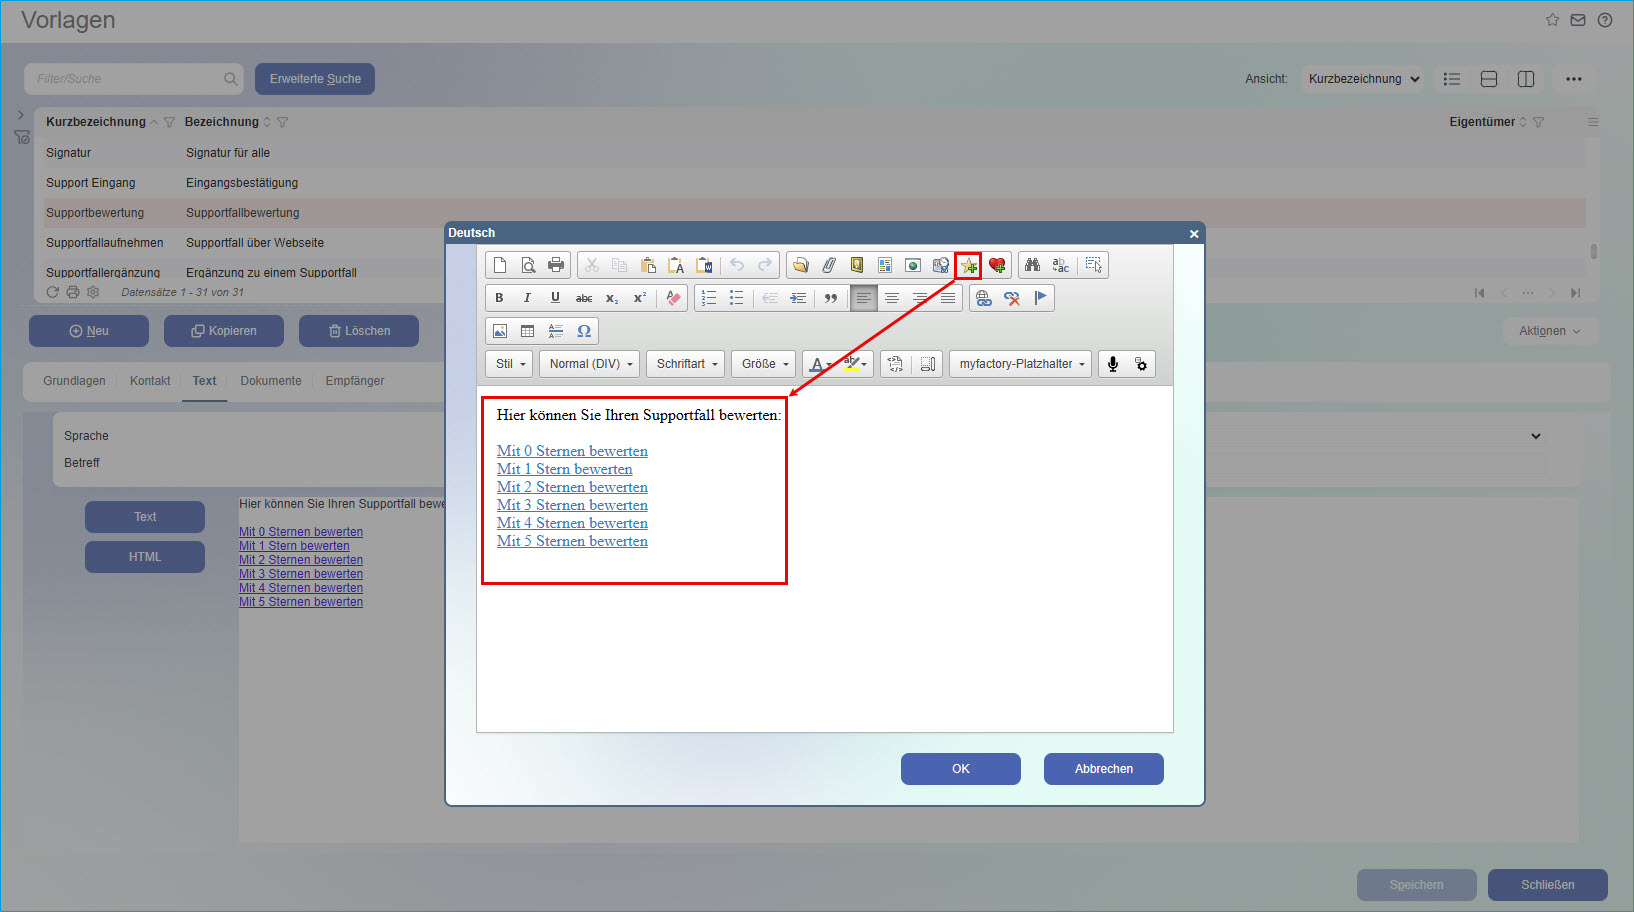Click the New Page icon in editor toolbar
Image resolution: width=1634 pixels, height=912 pixels.
tap(500, 265)
